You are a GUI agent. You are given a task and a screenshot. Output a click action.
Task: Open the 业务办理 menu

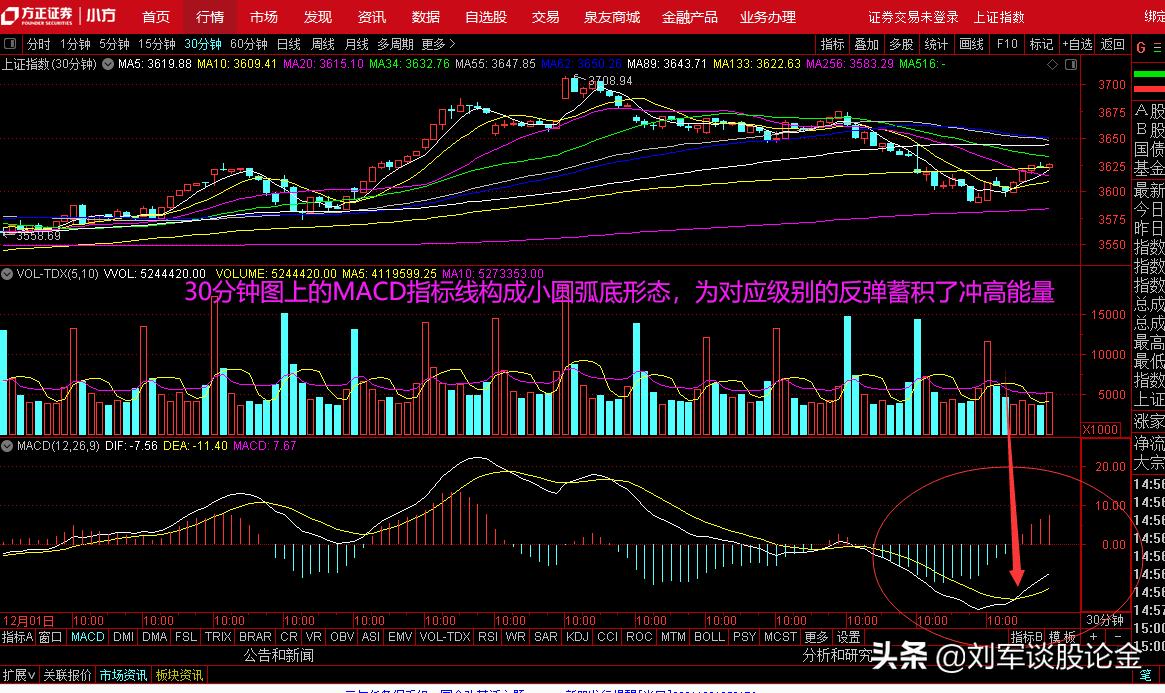pos(768,16)
